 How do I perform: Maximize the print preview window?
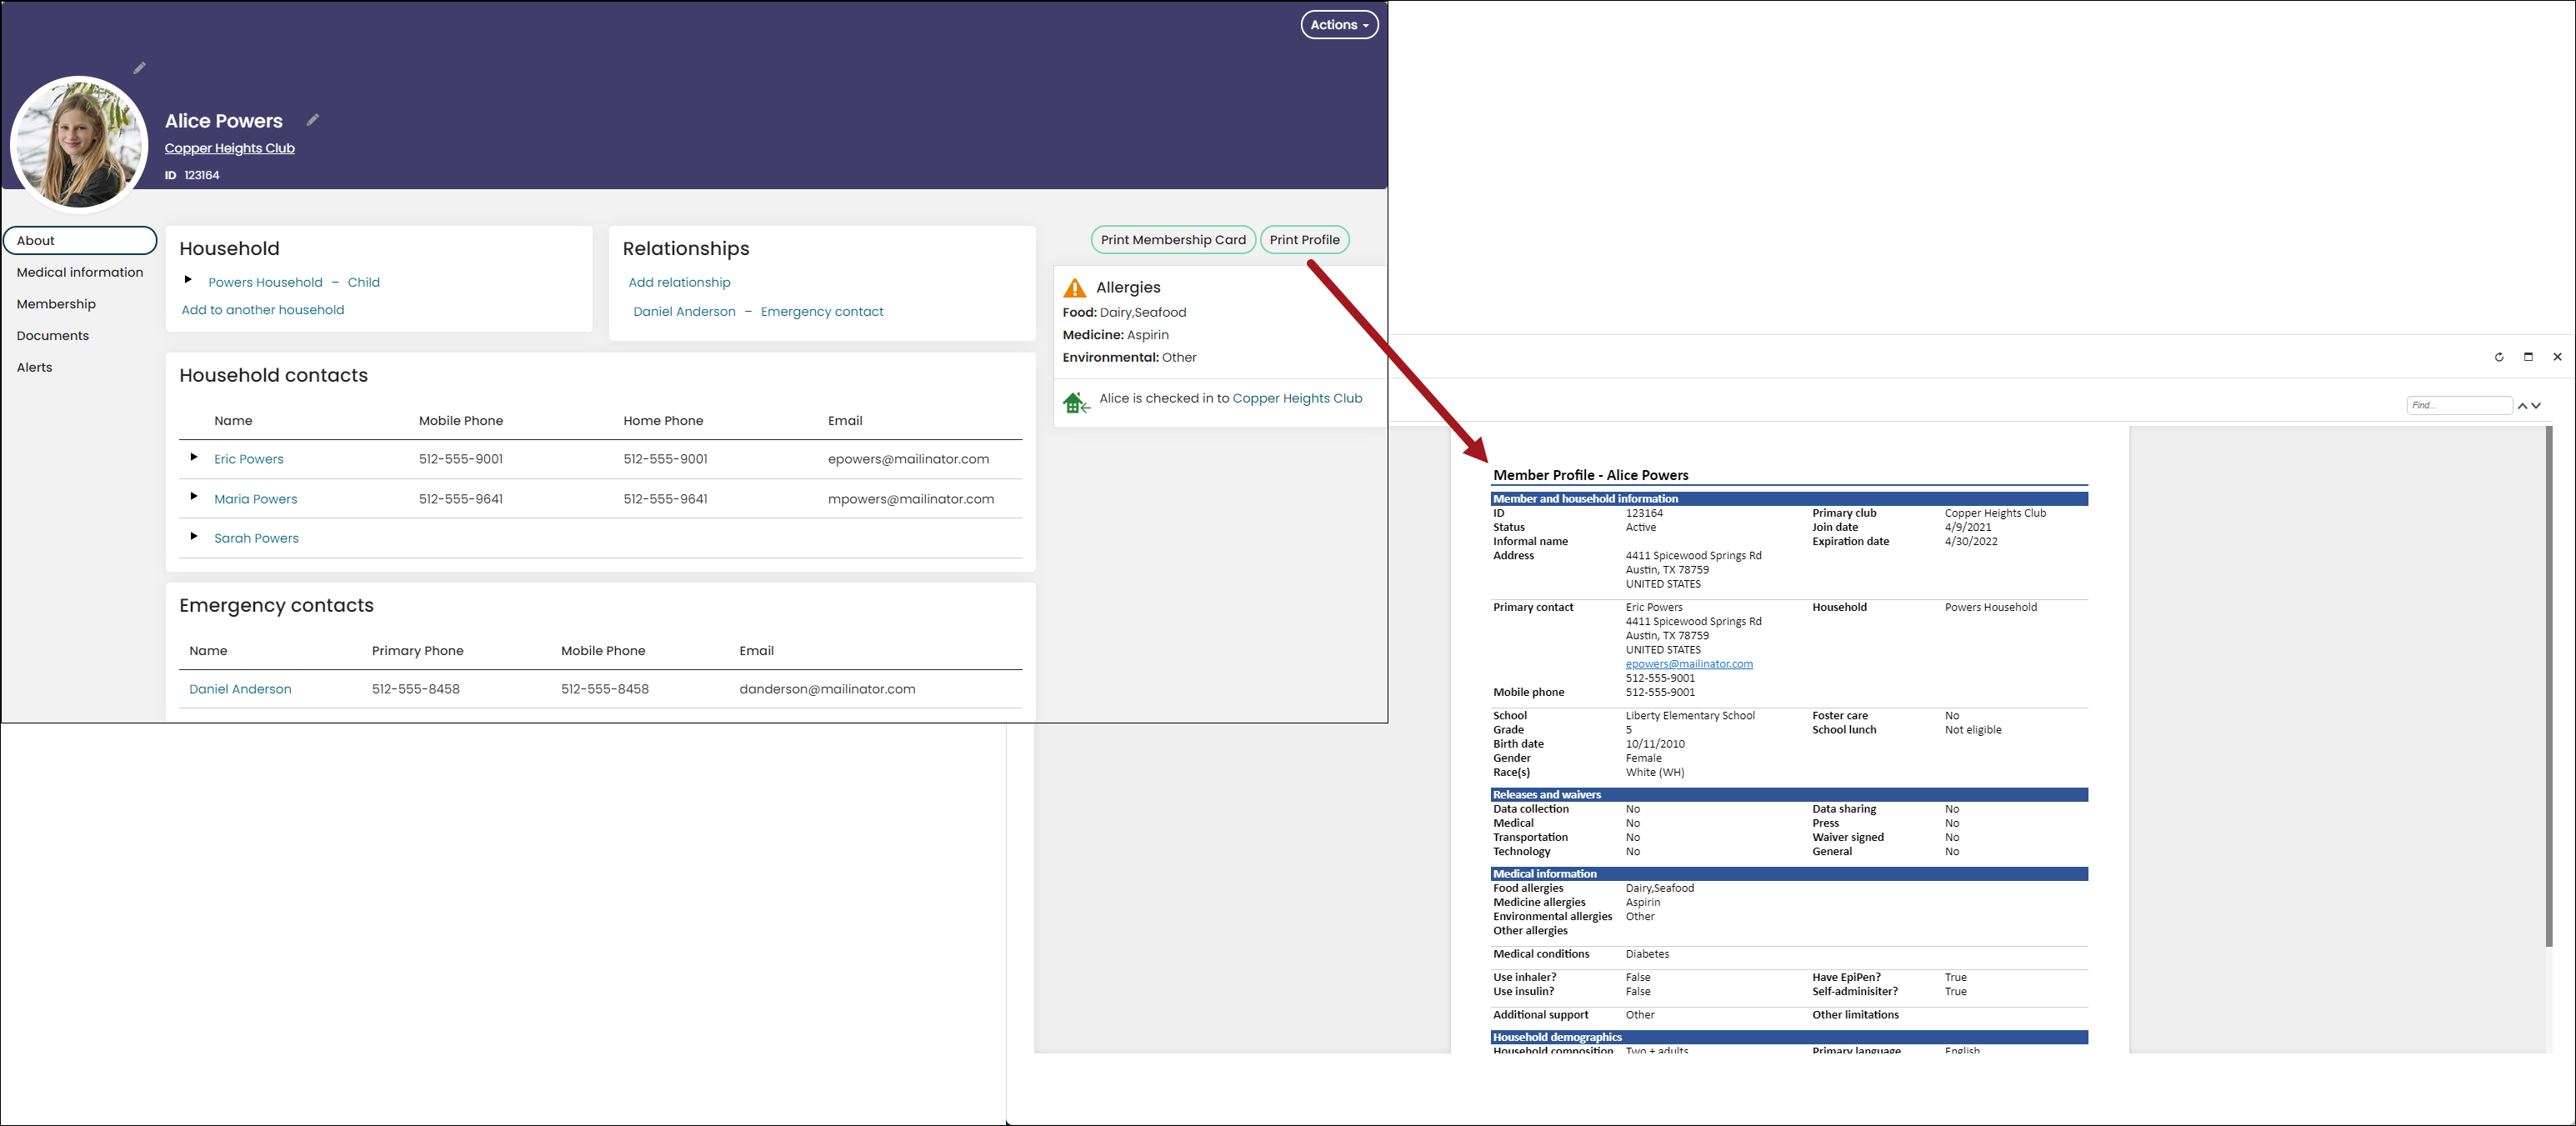2528,357
